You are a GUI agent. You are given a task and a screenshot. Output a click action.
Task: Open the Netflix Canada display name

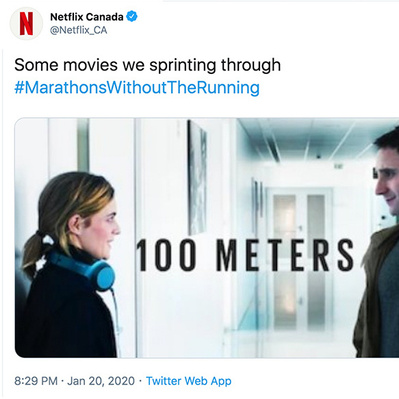point(87,17)
